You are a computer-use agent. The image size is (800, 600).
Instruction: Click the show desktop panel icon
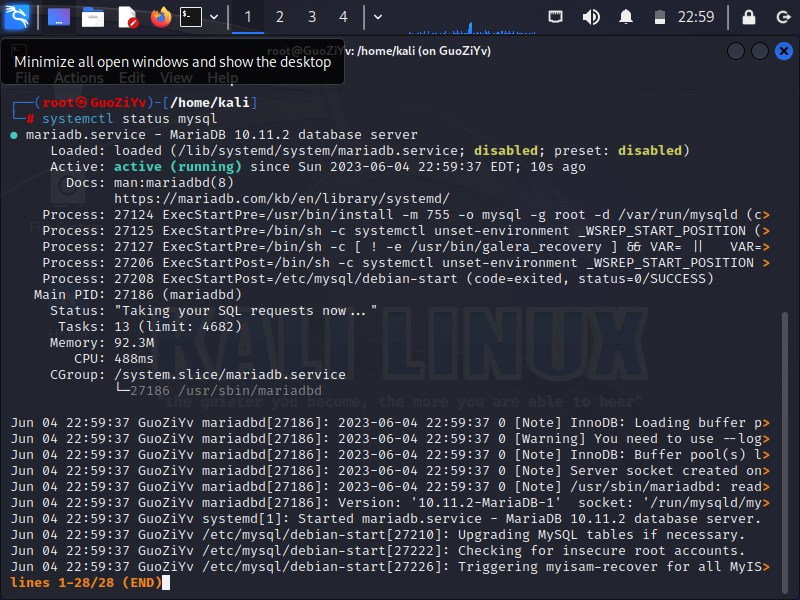tap(59, 17)
